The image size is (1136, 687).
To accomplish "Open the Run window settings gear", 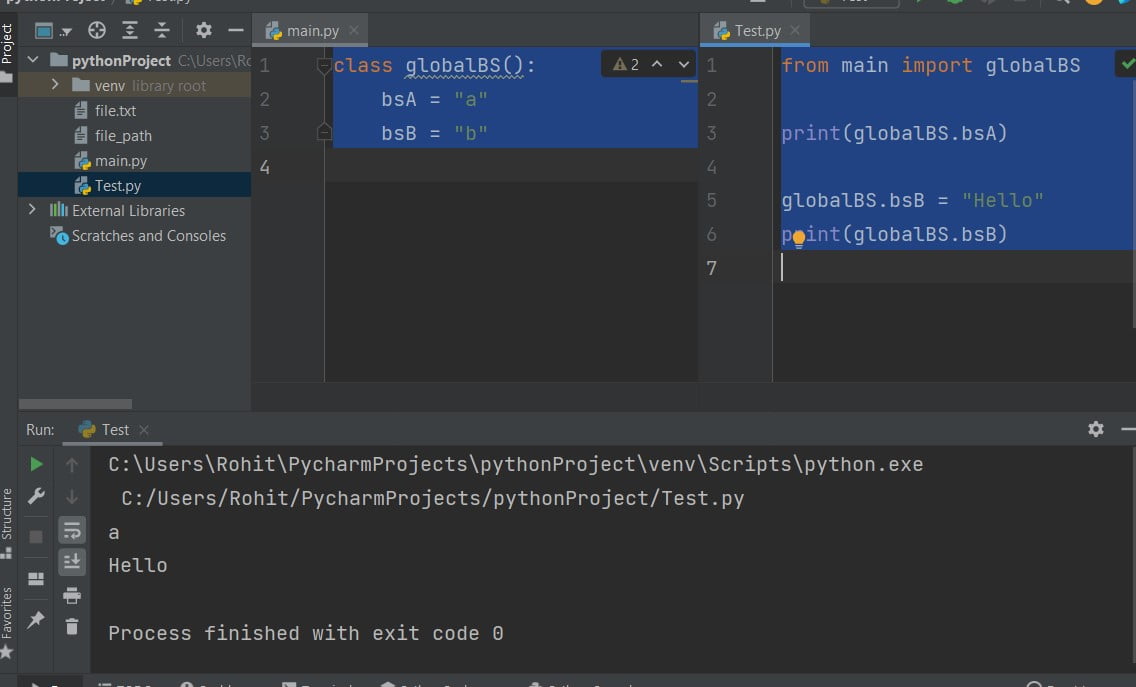I will [x=1096, y=428].
